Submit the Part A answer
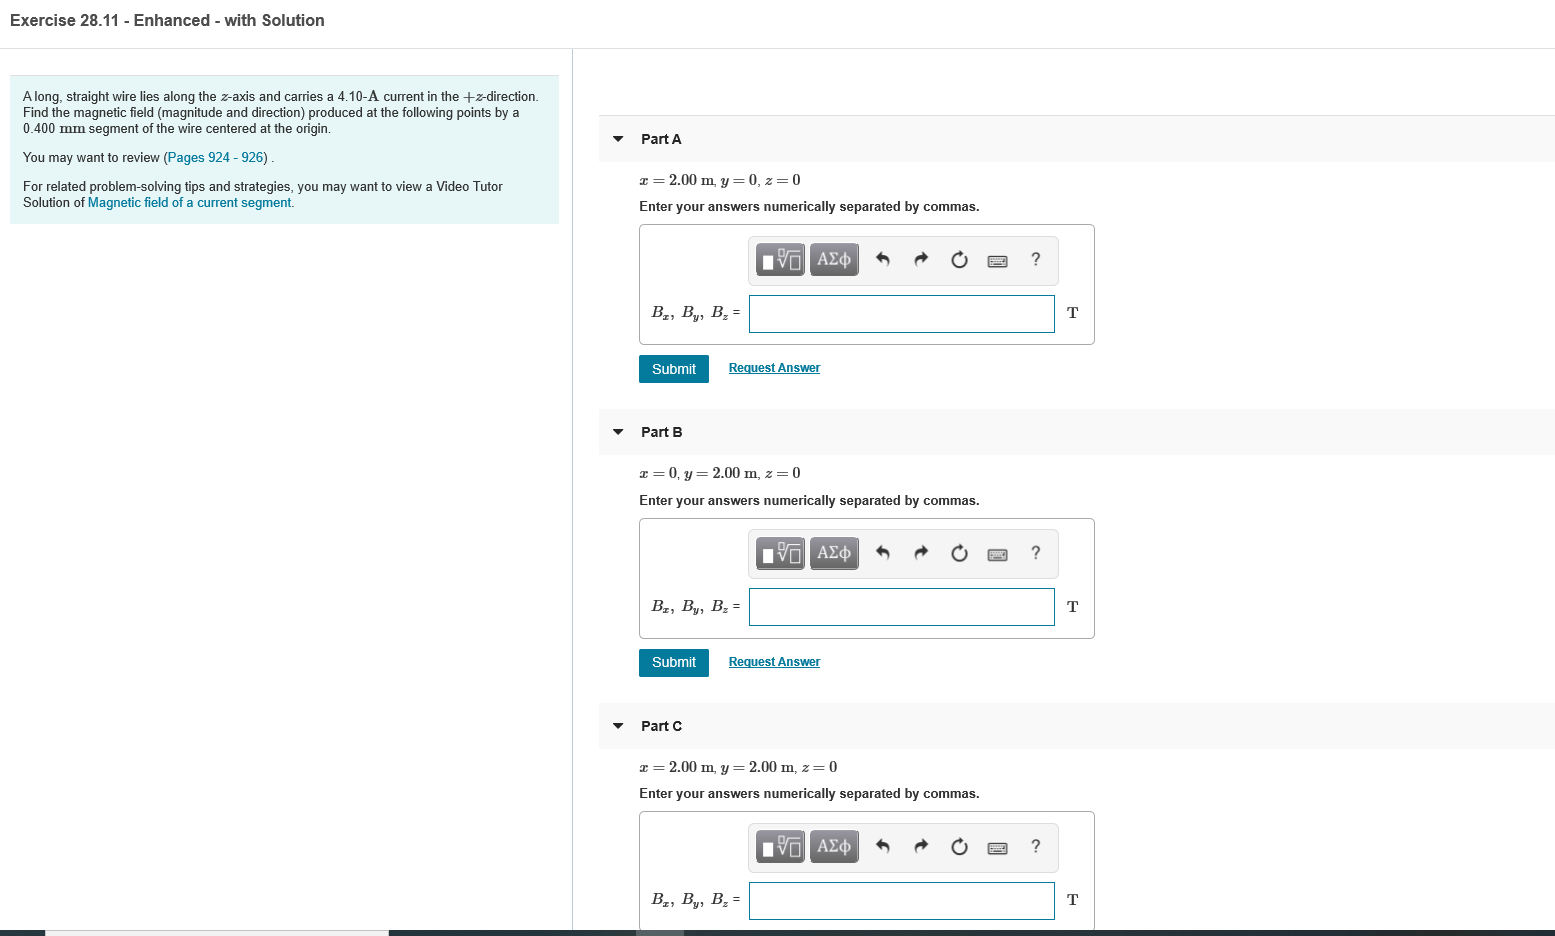 click(673, 369)
